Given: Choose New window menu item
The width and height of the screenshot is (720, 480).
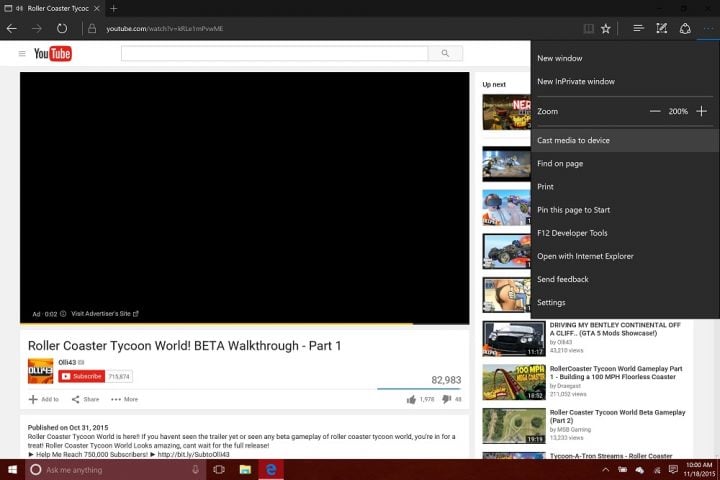Looking at the screenshot, I should click(x=625, y=58).
